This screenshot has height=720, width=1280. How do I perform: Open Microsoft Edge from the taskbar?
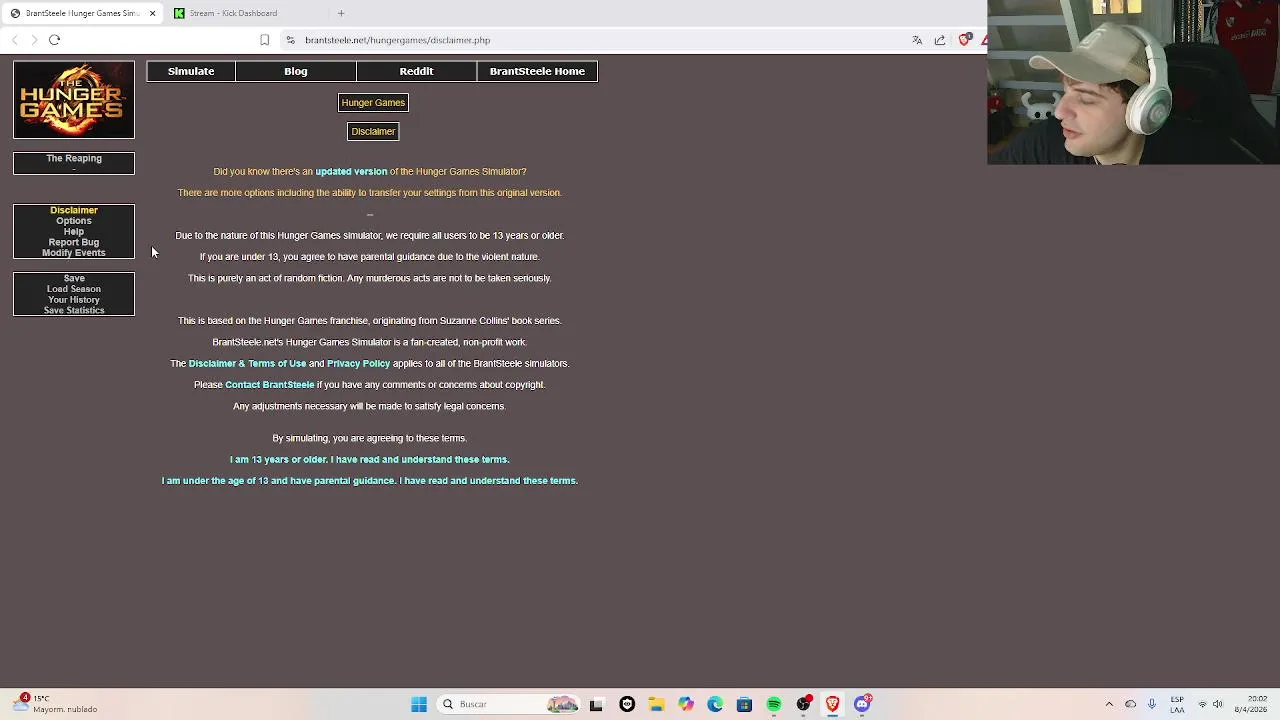point(715,704)
